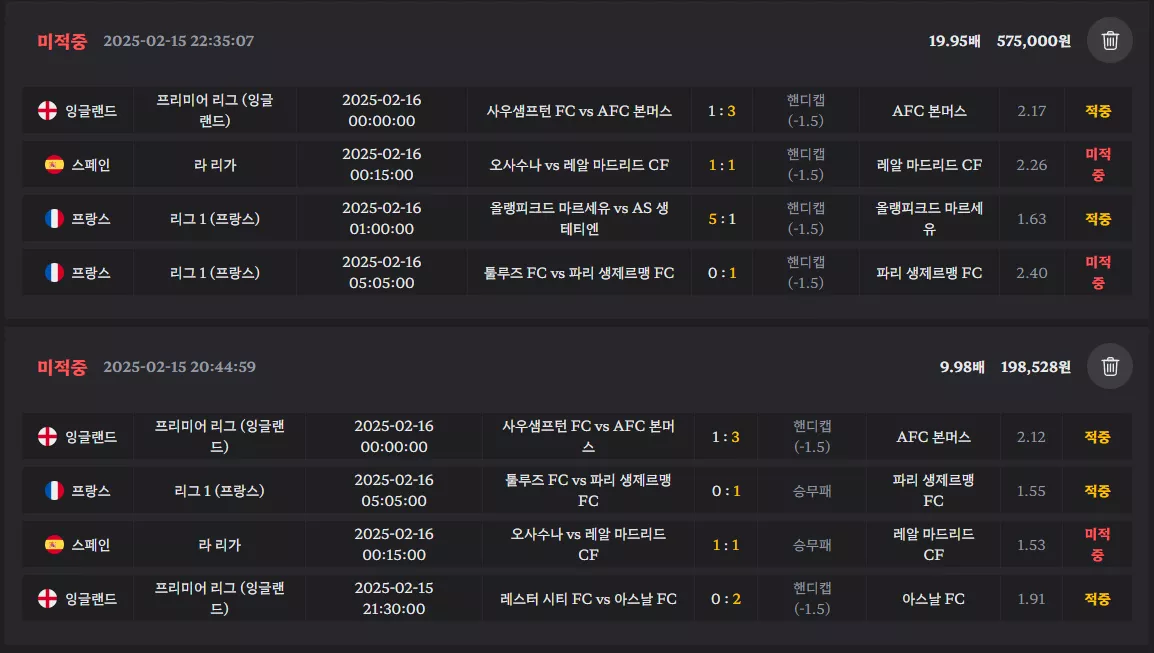Click the 19.95배 total odds value
Image resolution: width=1154 pixels, height=653 pixels.
click(x=954, y=41)
